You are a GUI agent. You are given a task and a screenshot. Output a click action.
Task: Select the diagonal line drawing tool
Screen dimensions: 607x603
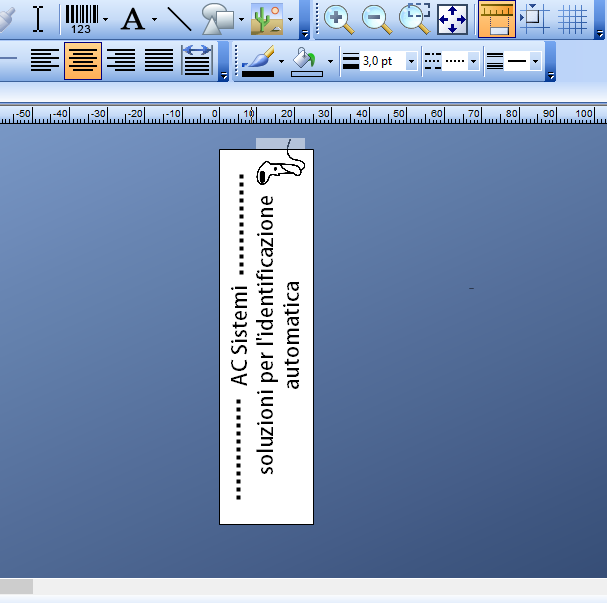pos(179,19)
